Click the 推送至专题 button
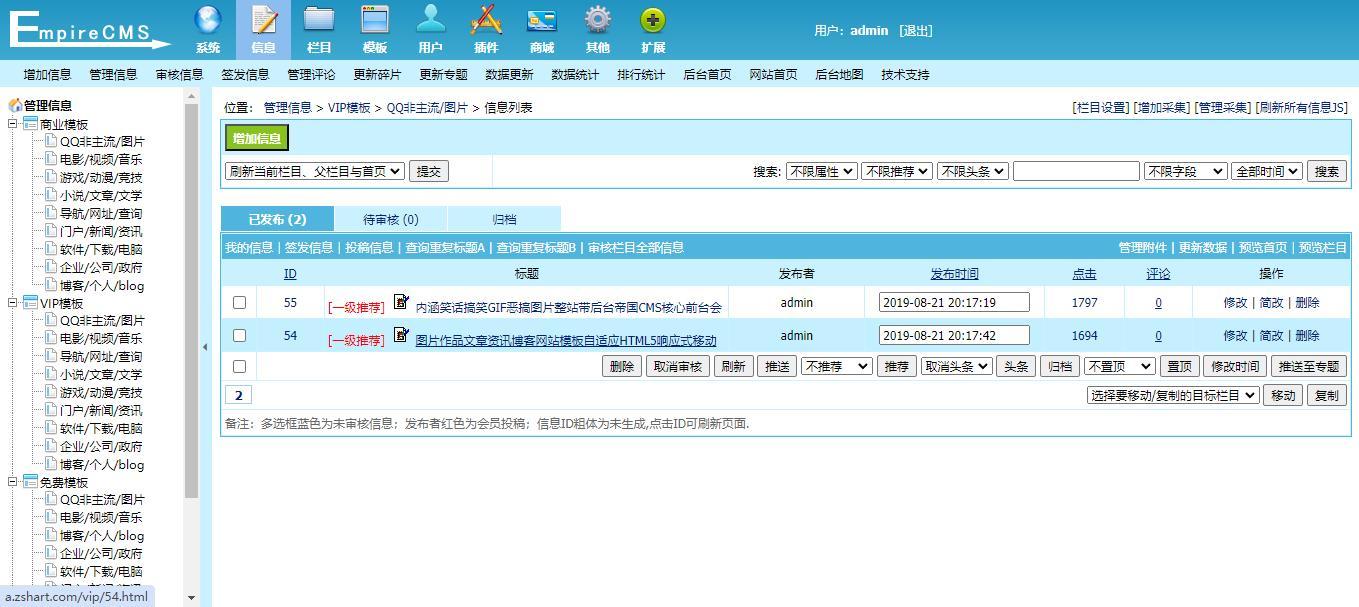Viewport: 1359px width, 607px height. click(x=1309, y=366)
